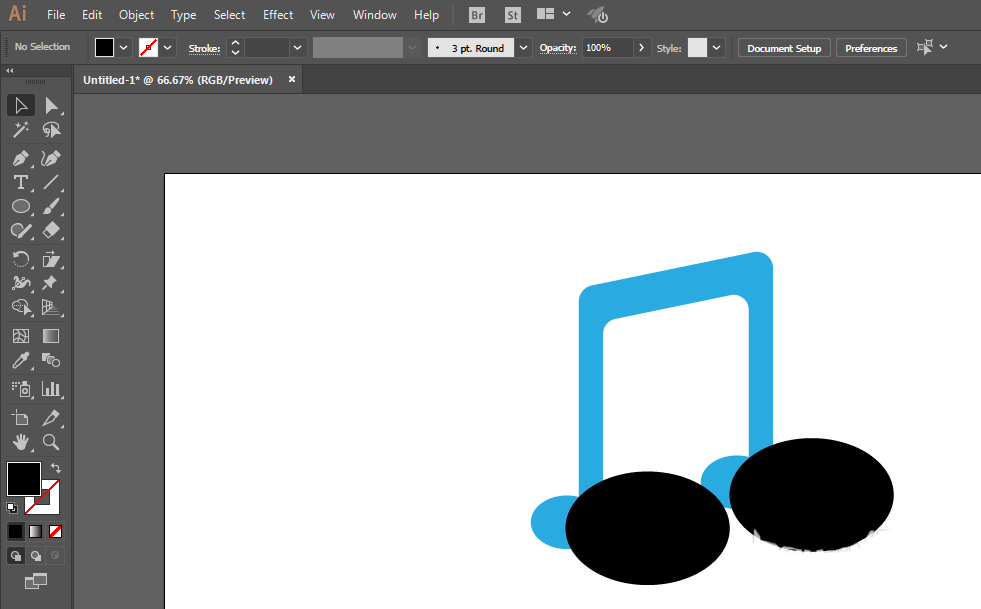Viewport: 981px width, 609px height.
Task: Set paint mode to None
Action: 56,531
